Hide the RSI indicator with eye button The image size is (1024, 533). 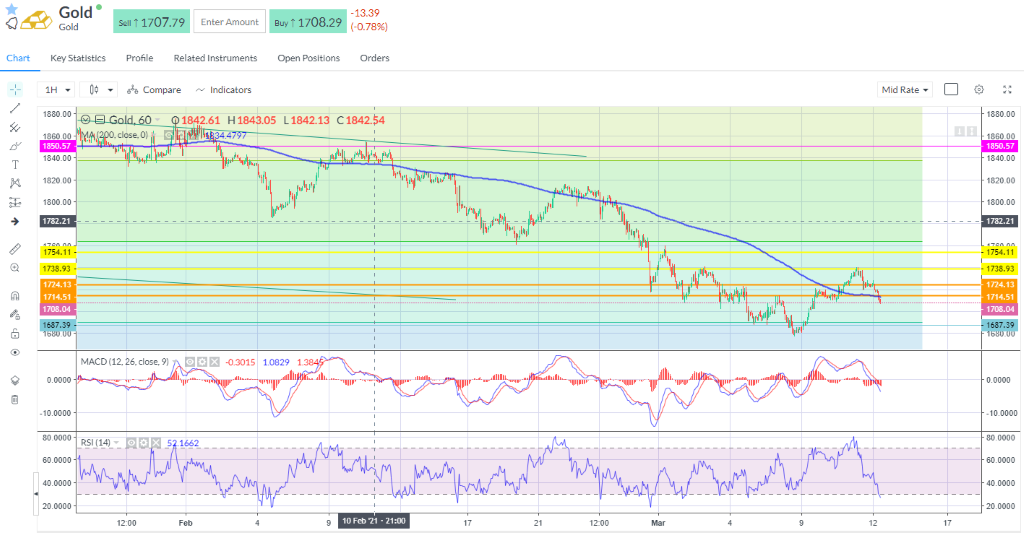(131, 443)
